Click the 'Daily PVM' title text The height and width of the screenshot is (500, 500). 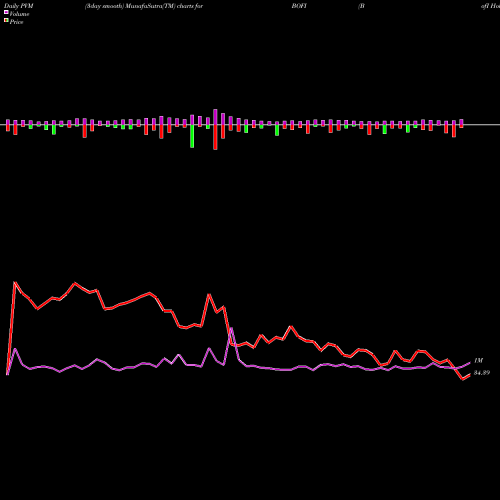pos(19,6)
